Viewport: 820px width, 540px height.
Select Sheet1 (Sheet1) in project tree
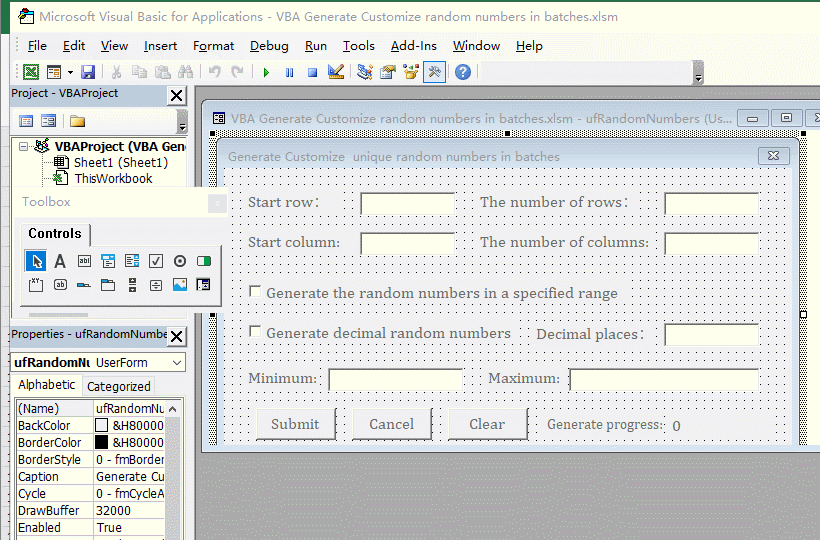(x=121, y=163)
